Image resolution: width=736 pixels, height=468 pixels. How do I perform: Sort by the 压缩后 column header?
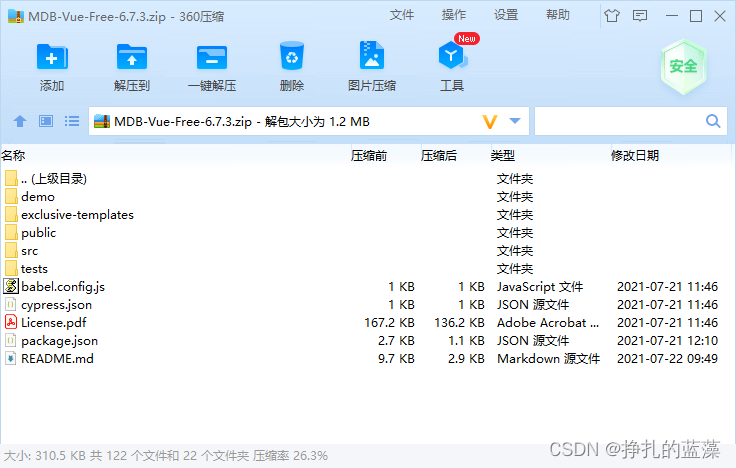click(x=439, y=155)
